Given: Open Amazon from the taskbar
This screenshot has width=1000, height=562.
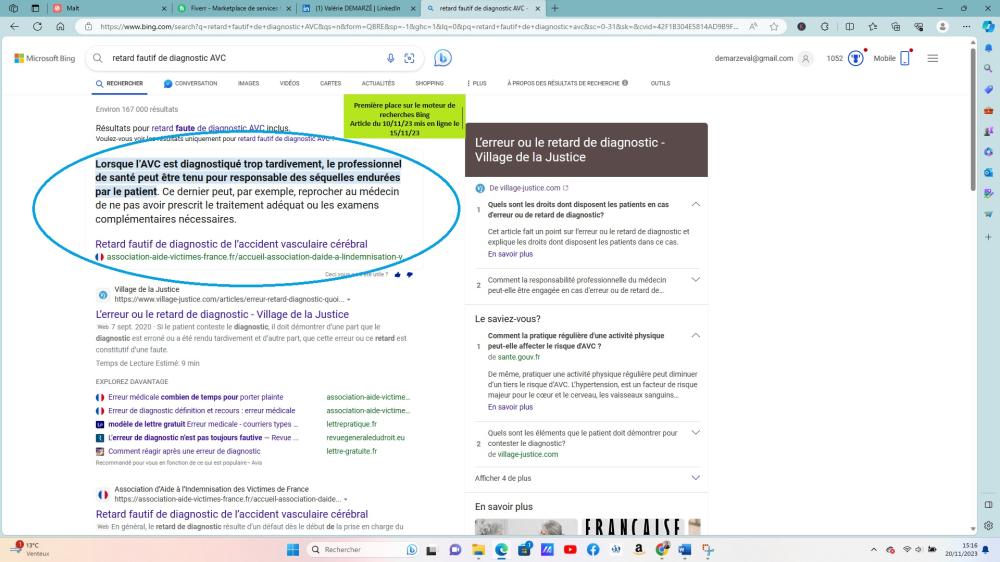Looking at the screenshot, I should tap(638, 549).
